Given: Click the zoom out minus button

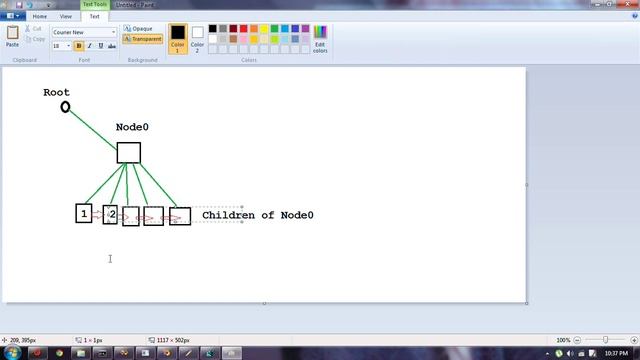Looking at the screenshot, I should pos(577,340).
